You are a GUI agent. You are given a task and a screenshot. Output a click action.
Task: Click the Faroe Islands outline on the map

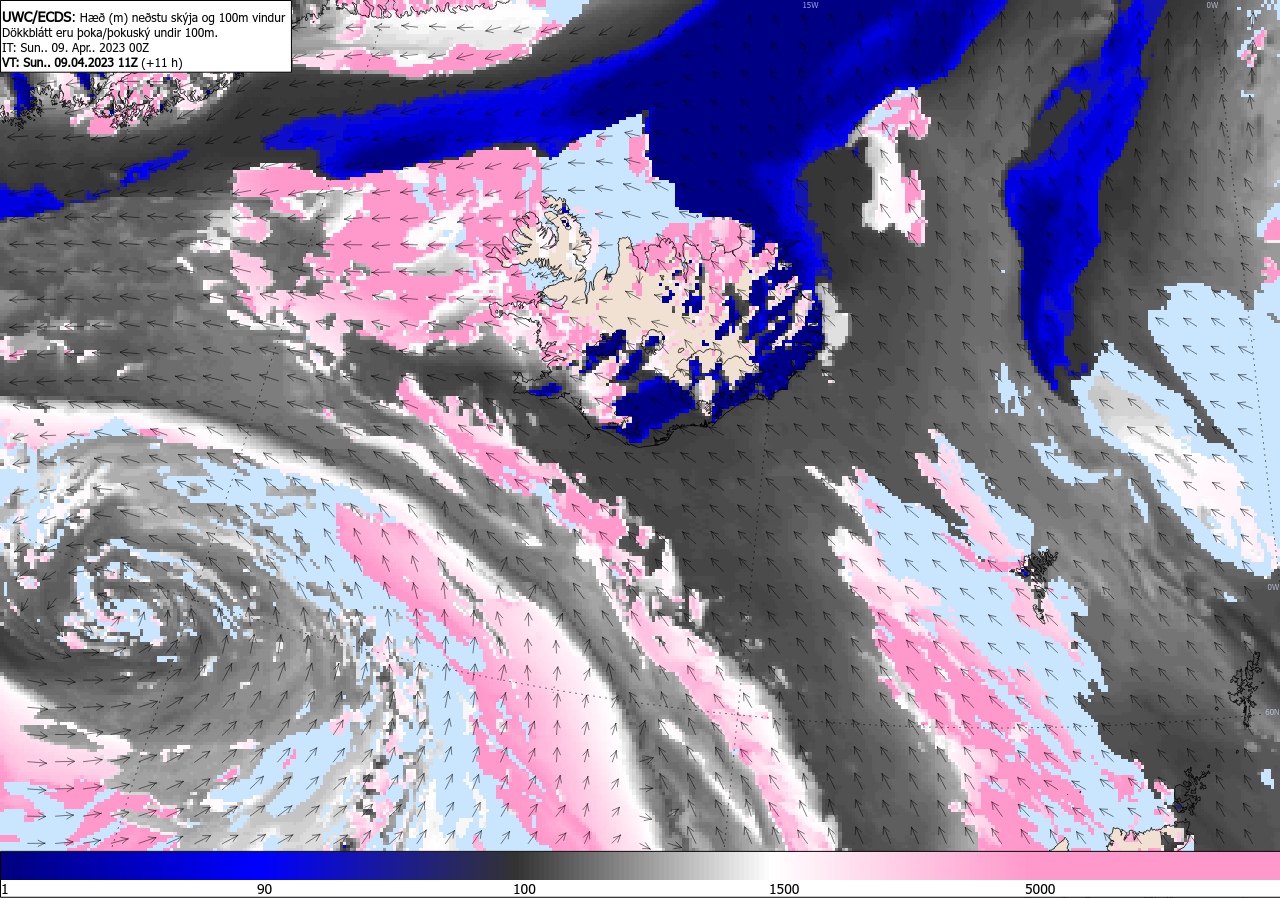1038,584
